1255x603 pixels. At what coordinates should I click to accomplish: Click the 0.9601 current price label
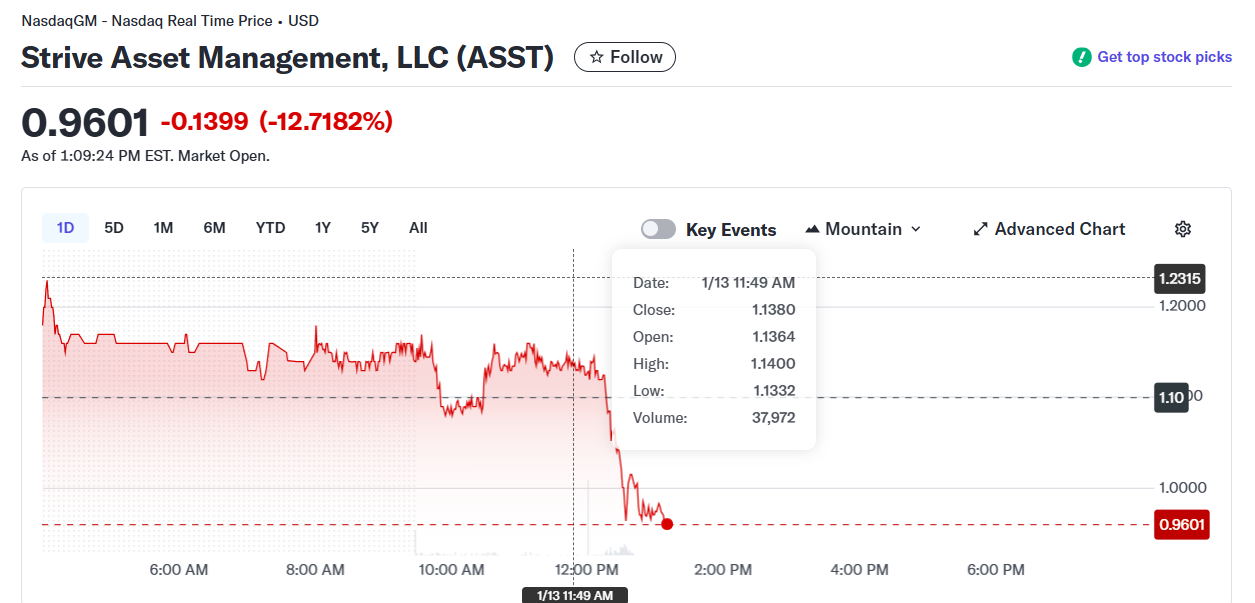pyautogui.click(x=1181, y=524)
